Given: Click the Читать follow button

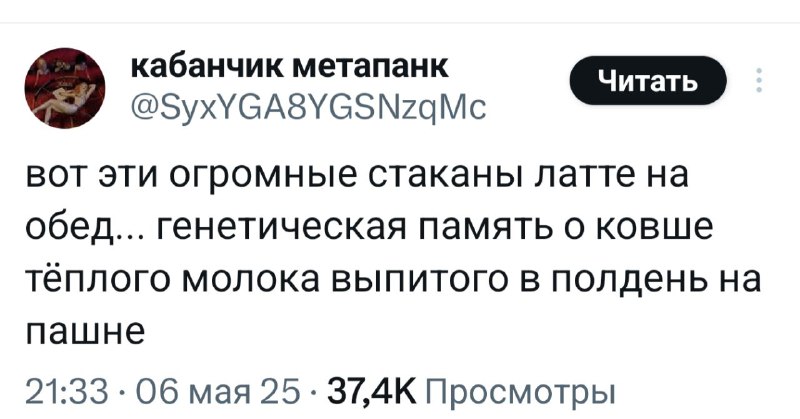Looking at the screenshot, I should point(647,81).
